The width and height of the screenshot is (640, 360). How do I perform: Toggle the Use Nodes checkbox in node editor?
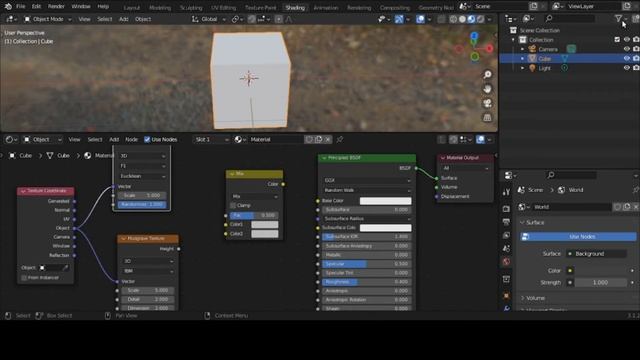[147, 140]
